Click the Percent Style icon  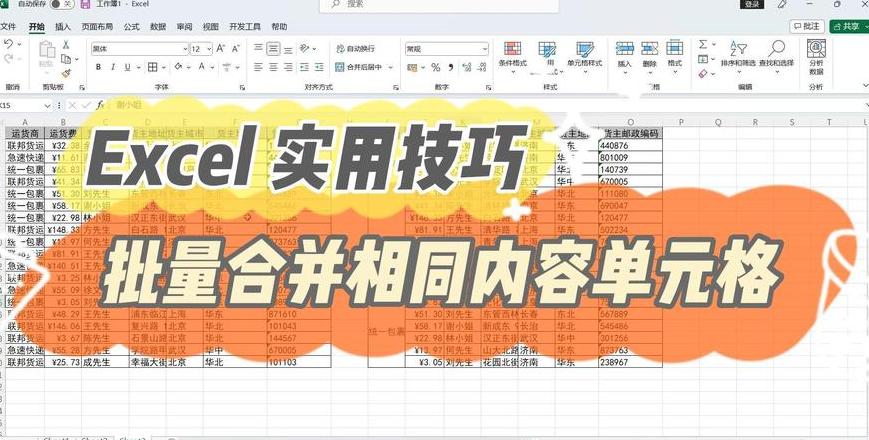436,67
